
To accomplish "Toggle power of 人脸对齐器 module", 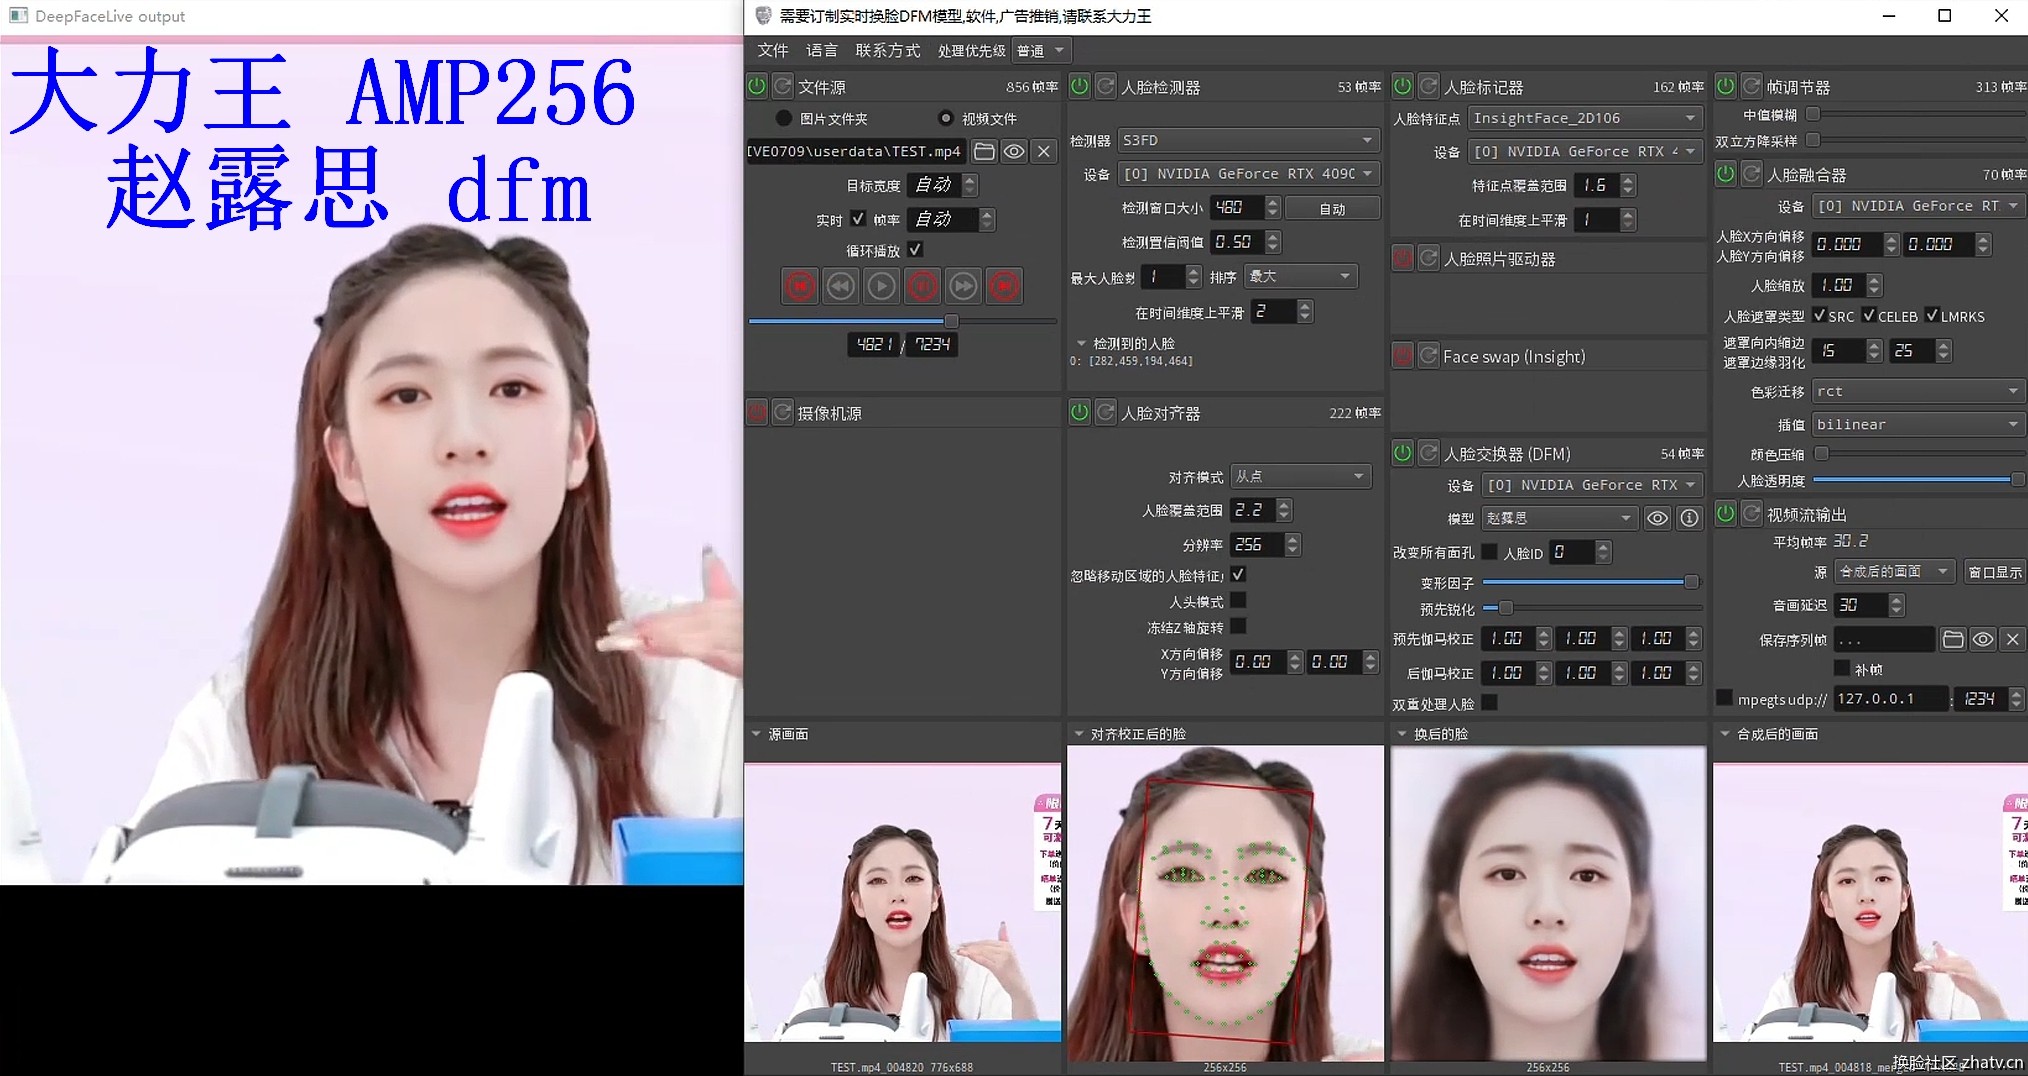I will [1080, 412].
